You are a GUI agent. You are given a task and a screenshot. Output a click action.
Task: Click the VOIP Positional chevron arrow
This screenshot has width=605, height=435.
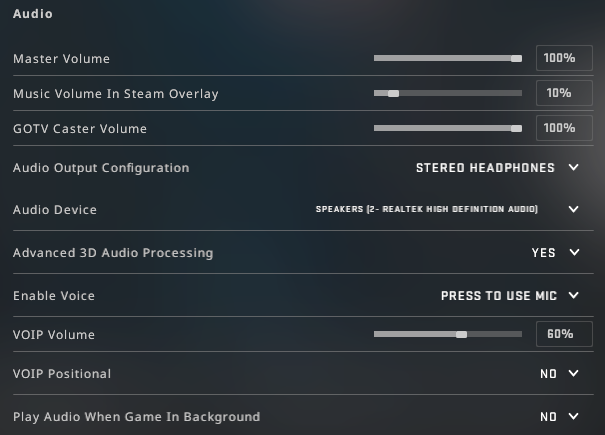(574, 374)
